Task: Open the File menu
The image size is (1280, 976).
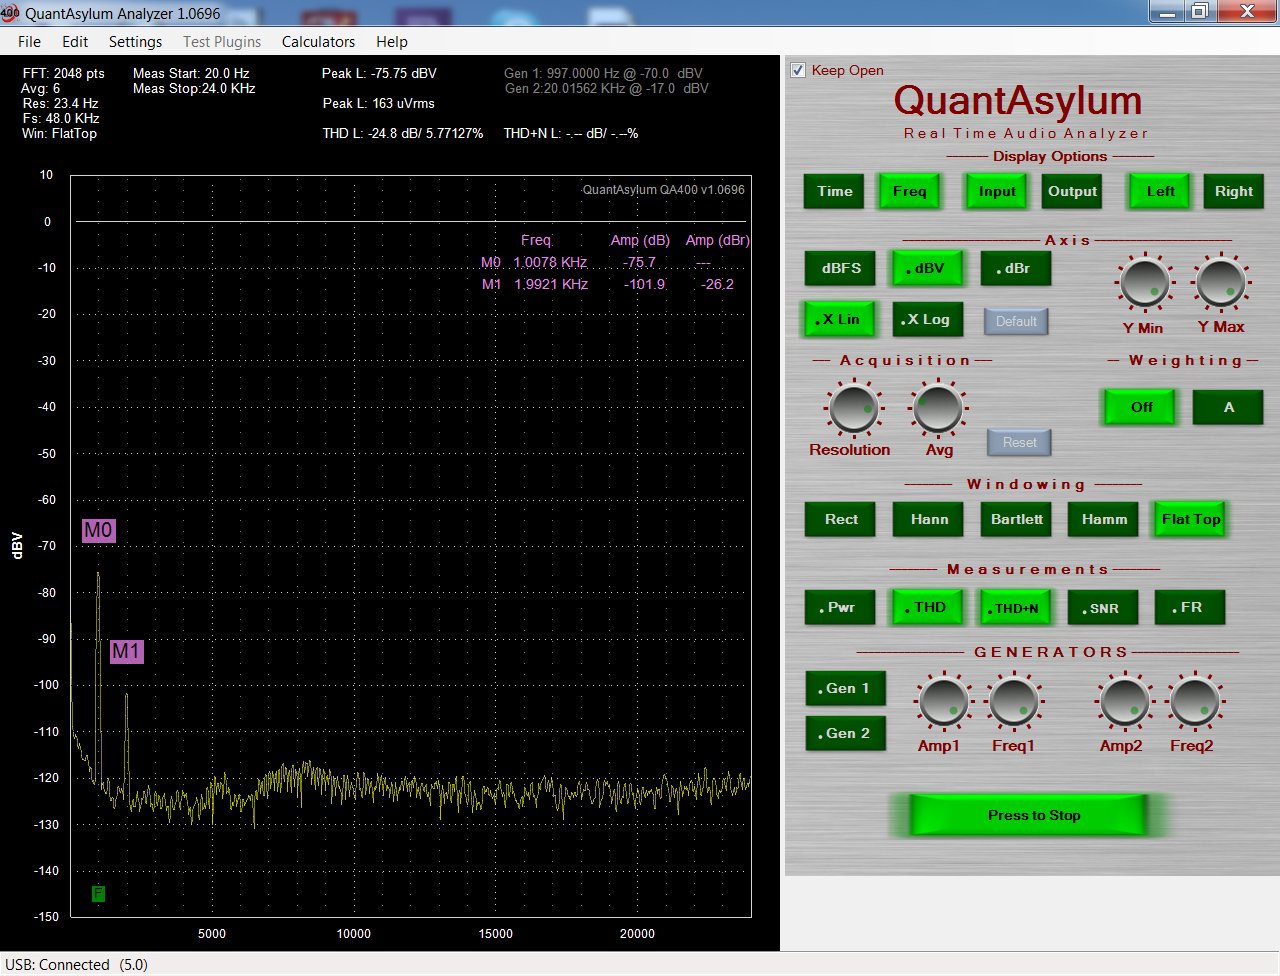Action: [x=30, y=42]
